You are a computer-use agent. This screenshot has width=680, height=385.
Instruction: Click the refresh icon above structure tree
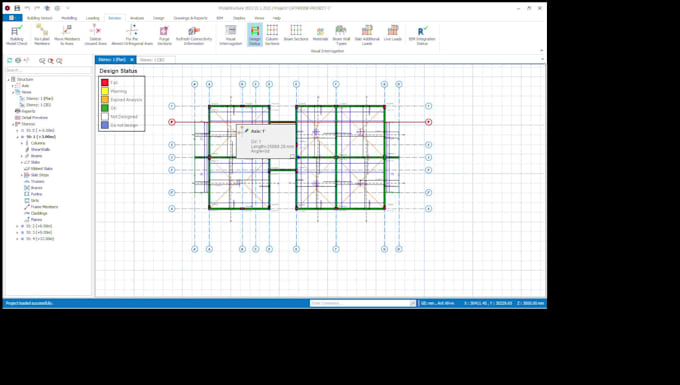coord(10,61)
